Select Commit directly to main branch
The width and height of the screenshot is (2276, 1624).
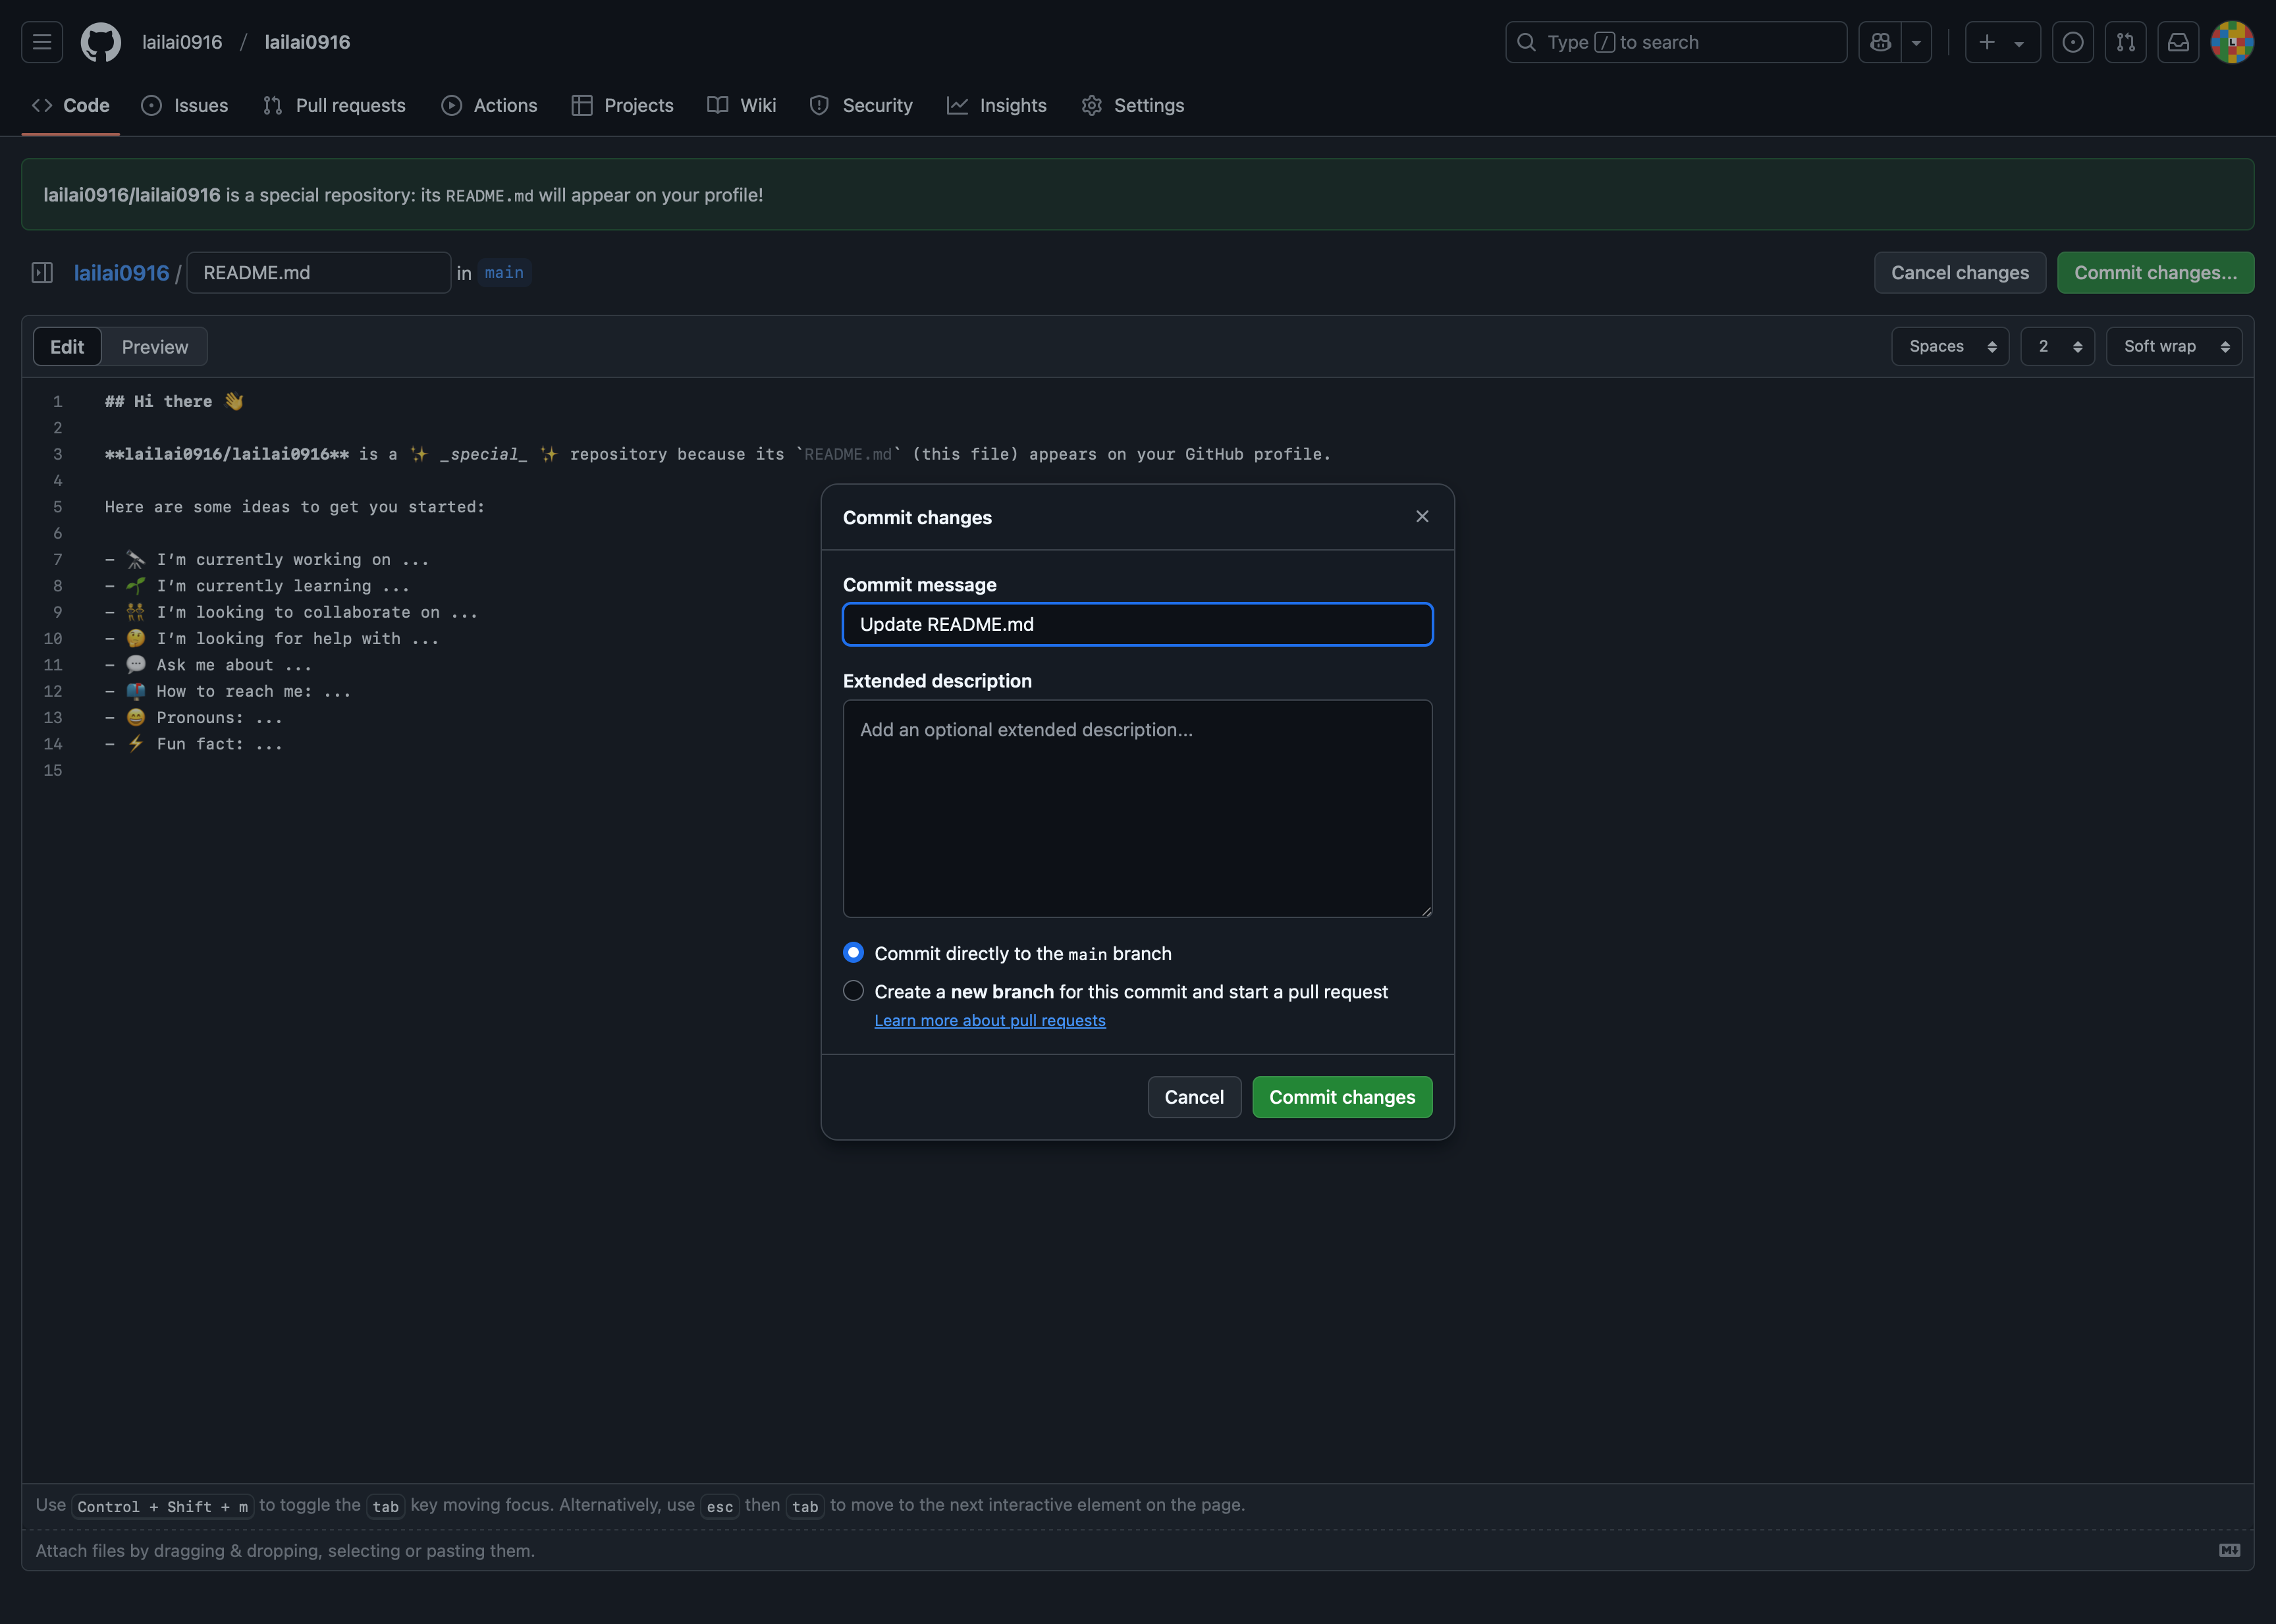(x=853, y=953)
